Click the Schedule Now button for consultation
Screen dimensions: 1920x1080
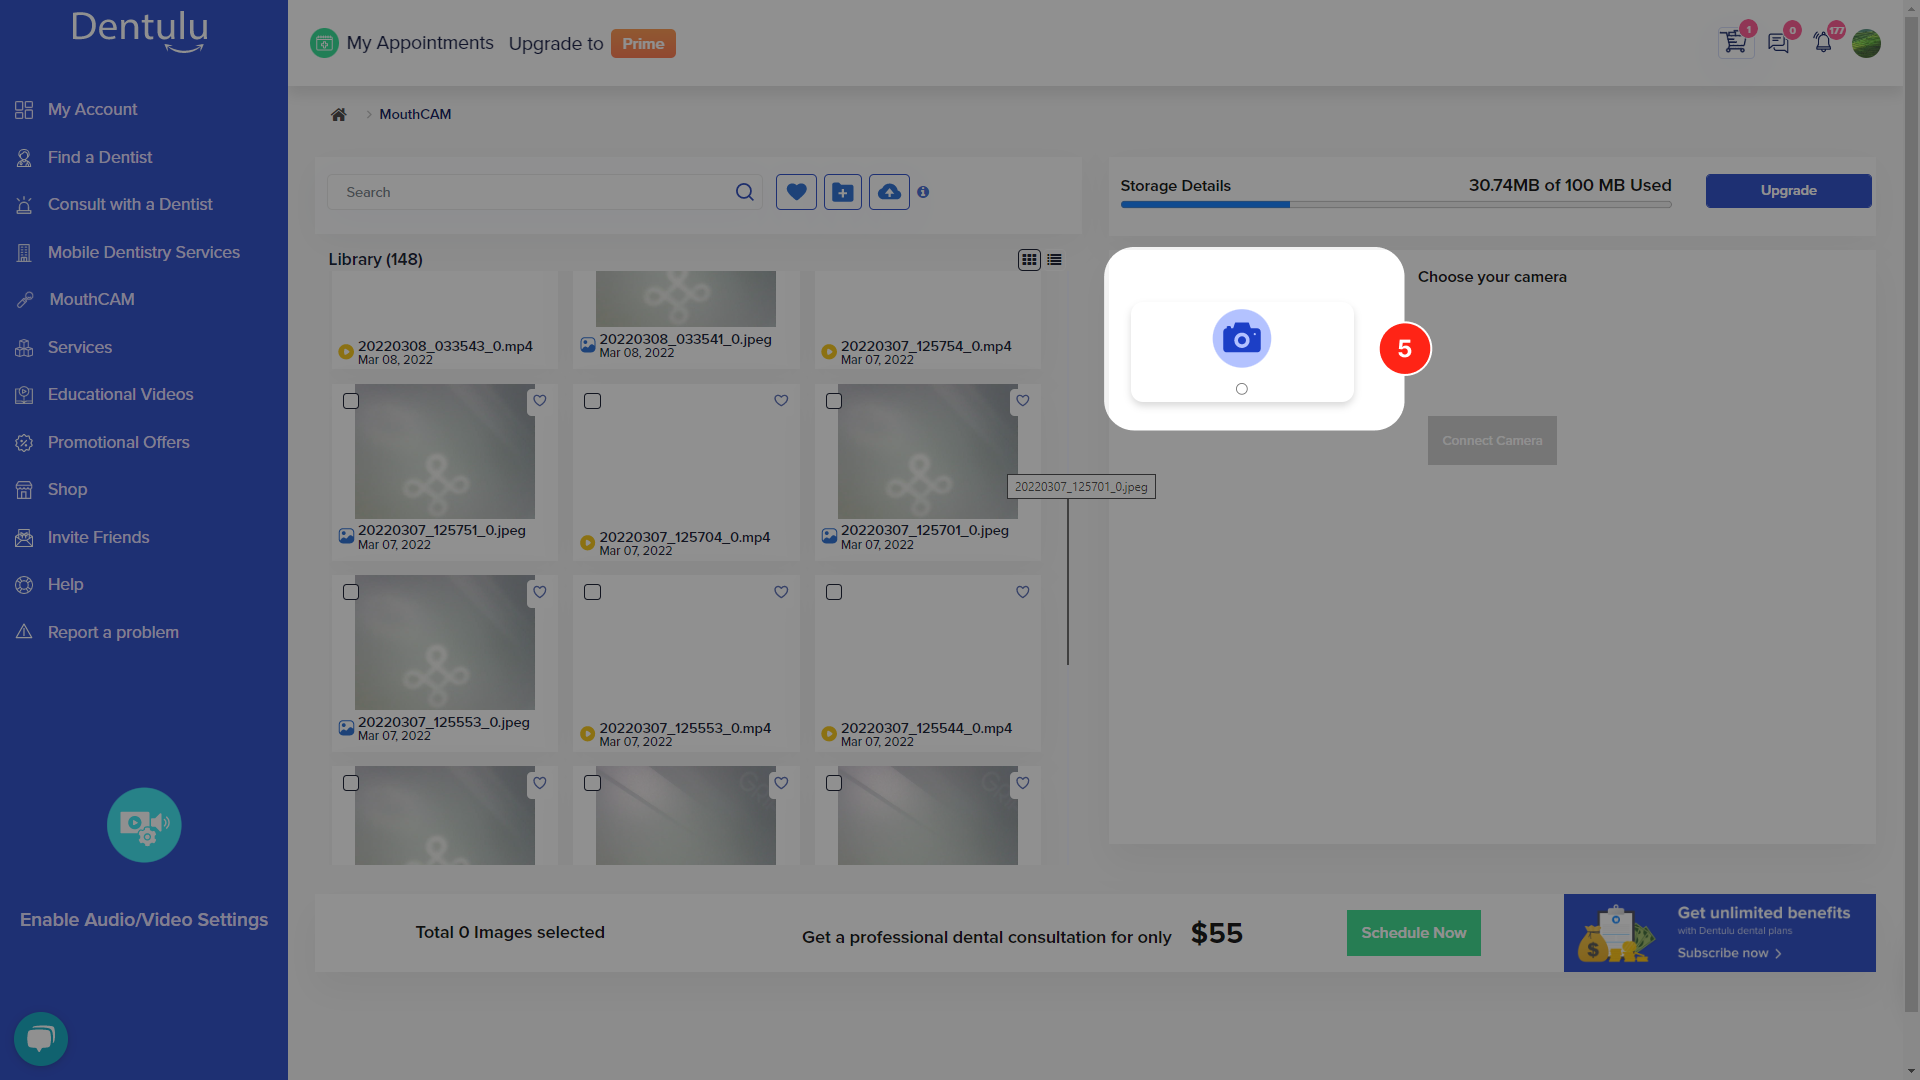click(1414, 932)
